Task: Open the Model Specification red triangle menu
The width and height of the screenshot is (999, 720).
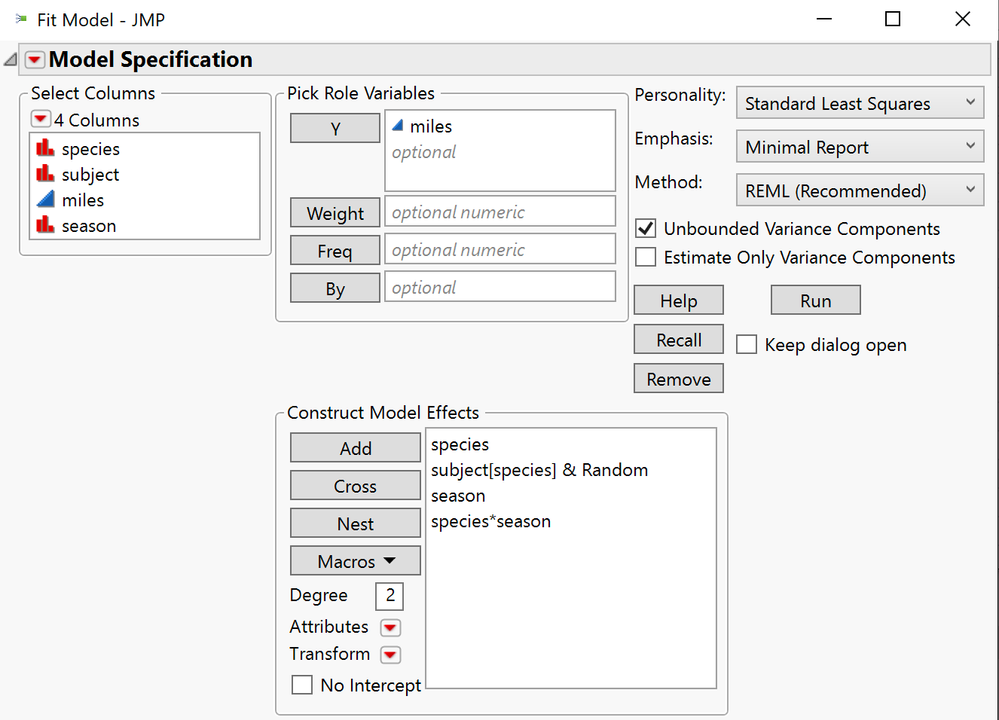Action: point(33,59)
